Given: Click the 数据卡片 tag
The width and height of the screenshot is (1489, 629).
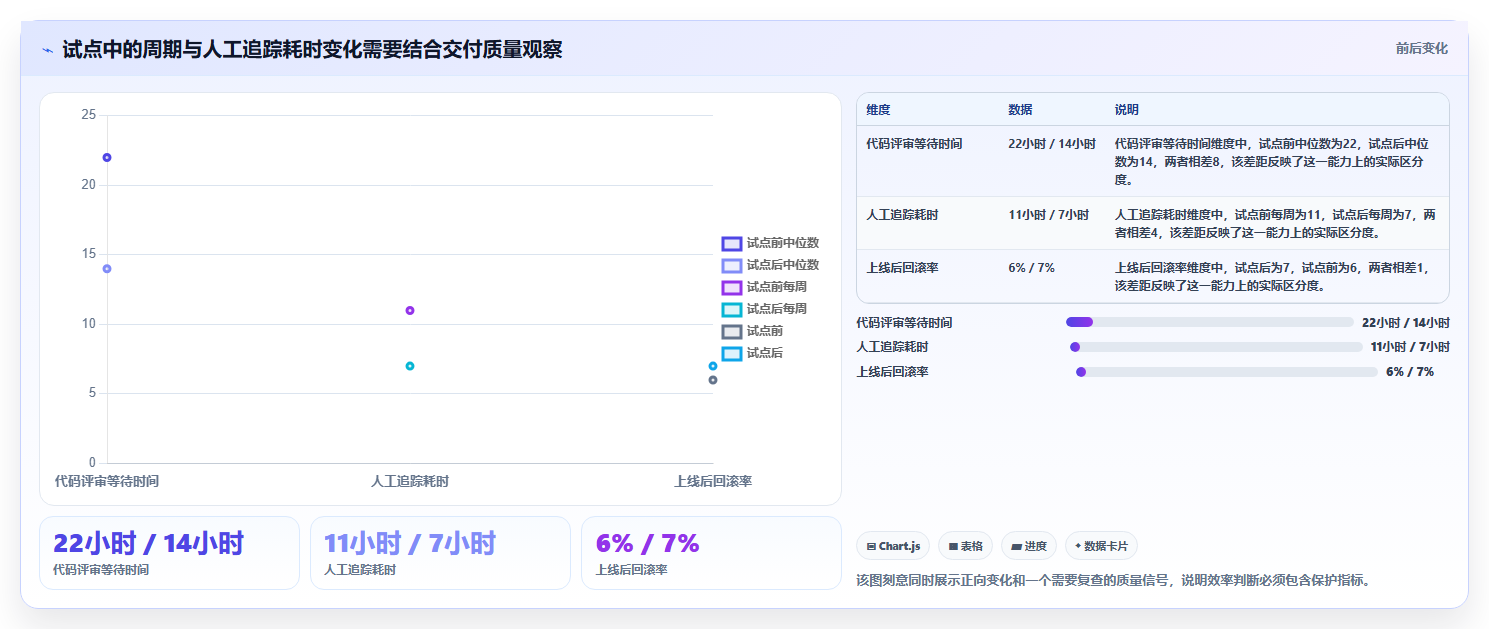Looking at the screenshot, I should coord(1101,546).
